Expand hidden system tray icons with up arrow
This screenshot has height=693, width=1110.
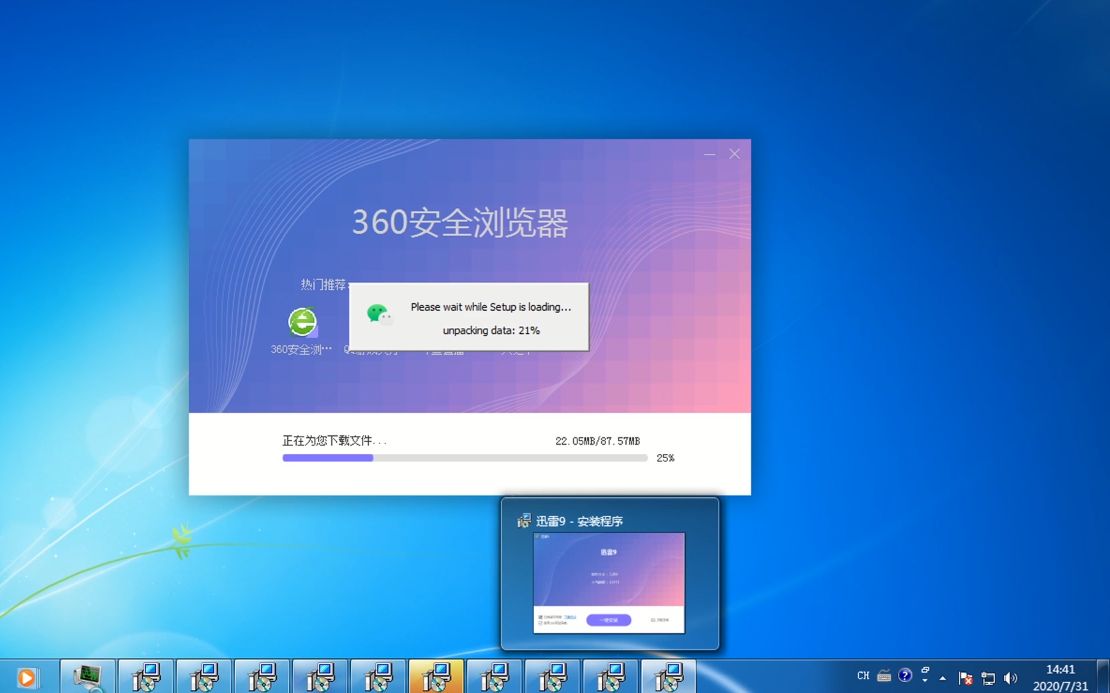click(x=941, y=677)
